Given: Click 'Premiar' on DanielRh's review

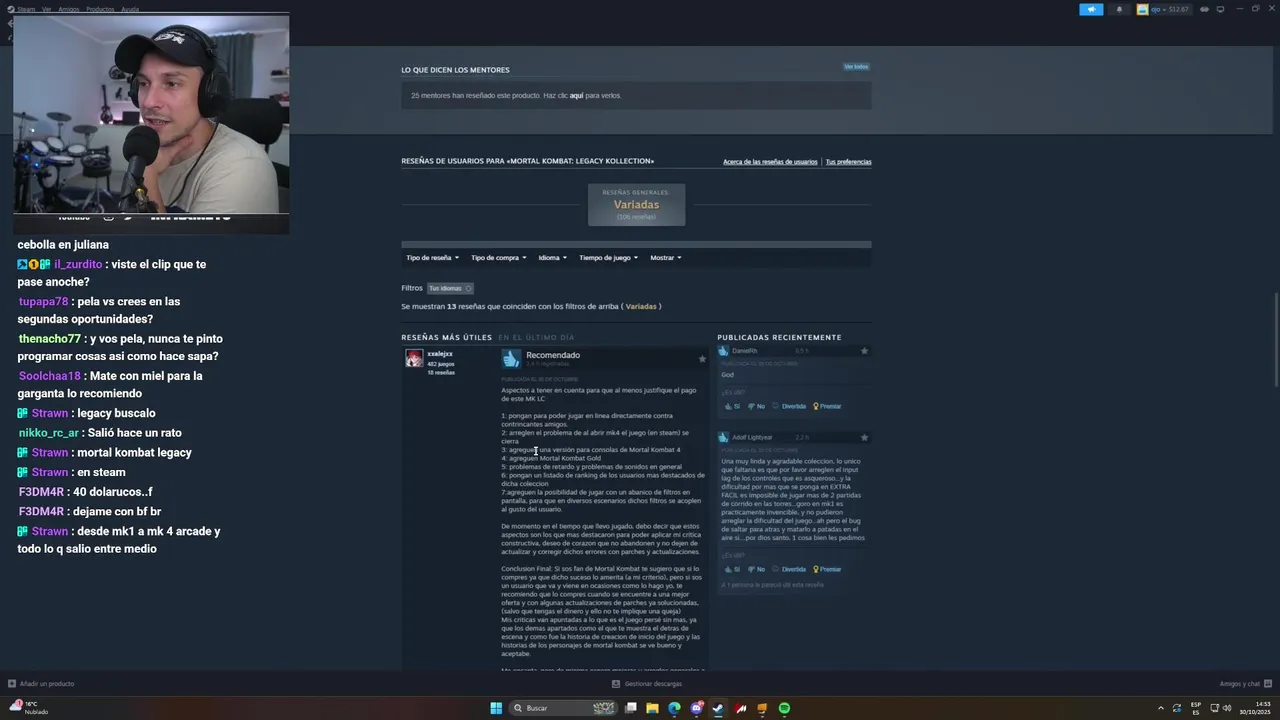Looking at the screenshot, I should 827,407.
